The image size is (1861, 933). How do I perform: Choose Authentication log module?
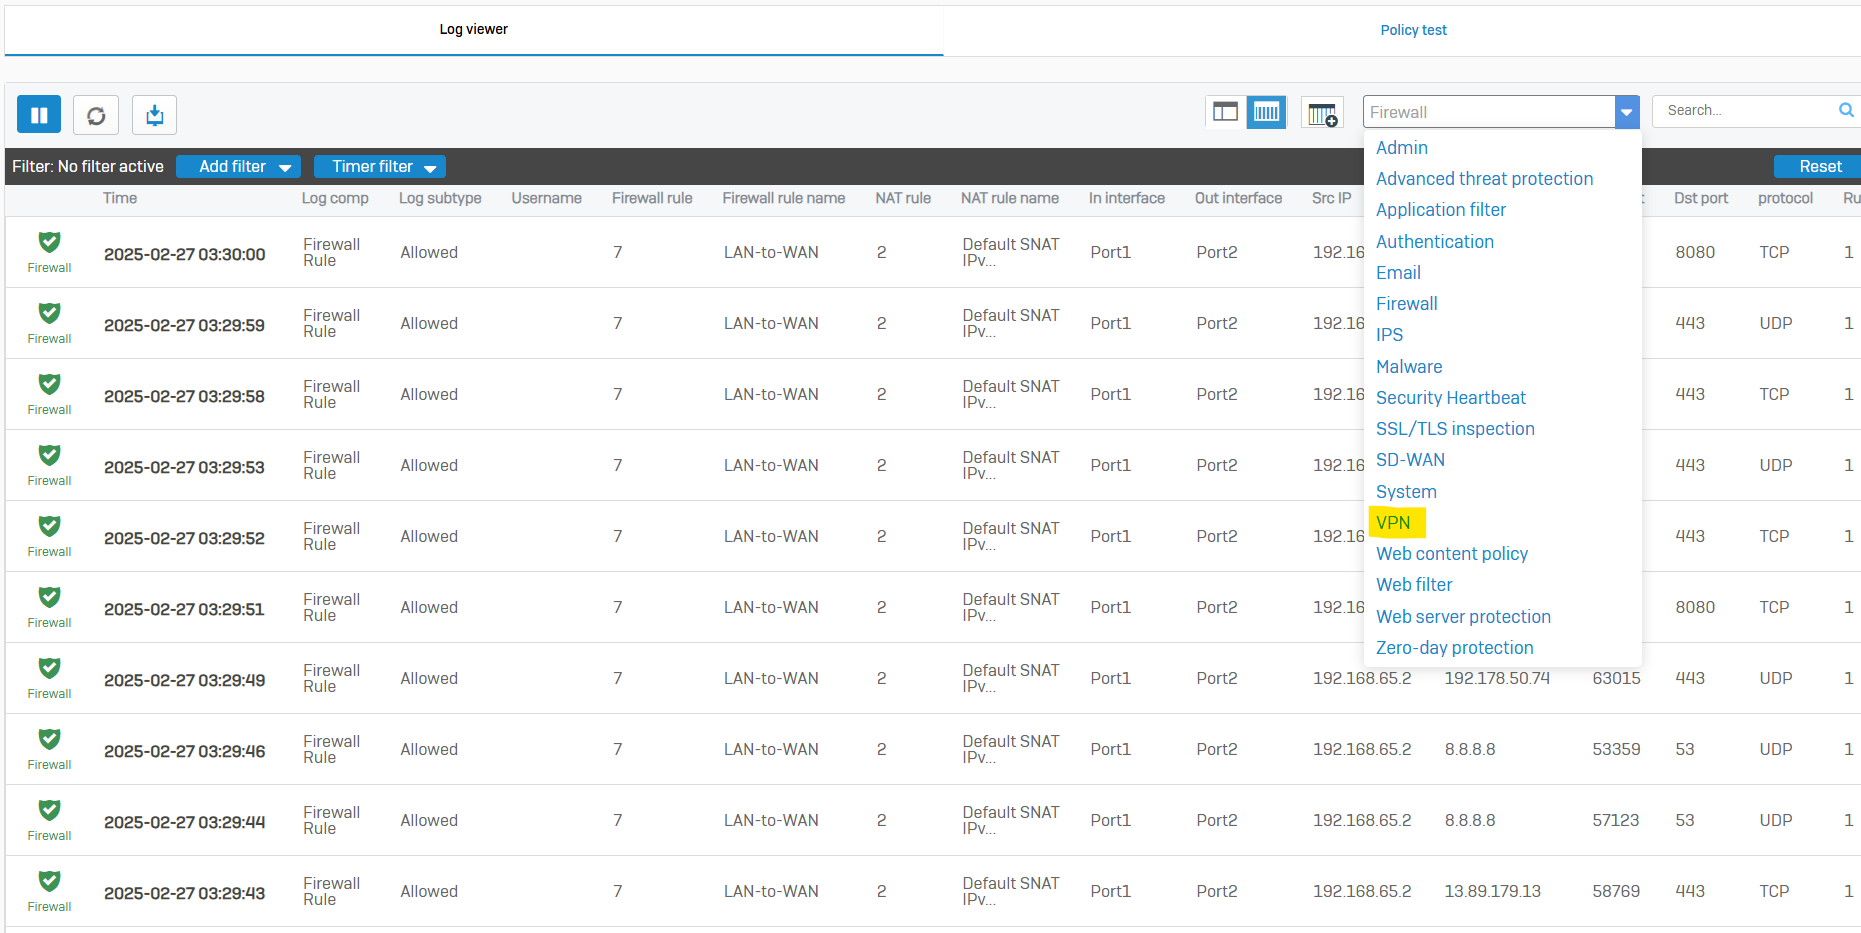tap(1434, 242)
